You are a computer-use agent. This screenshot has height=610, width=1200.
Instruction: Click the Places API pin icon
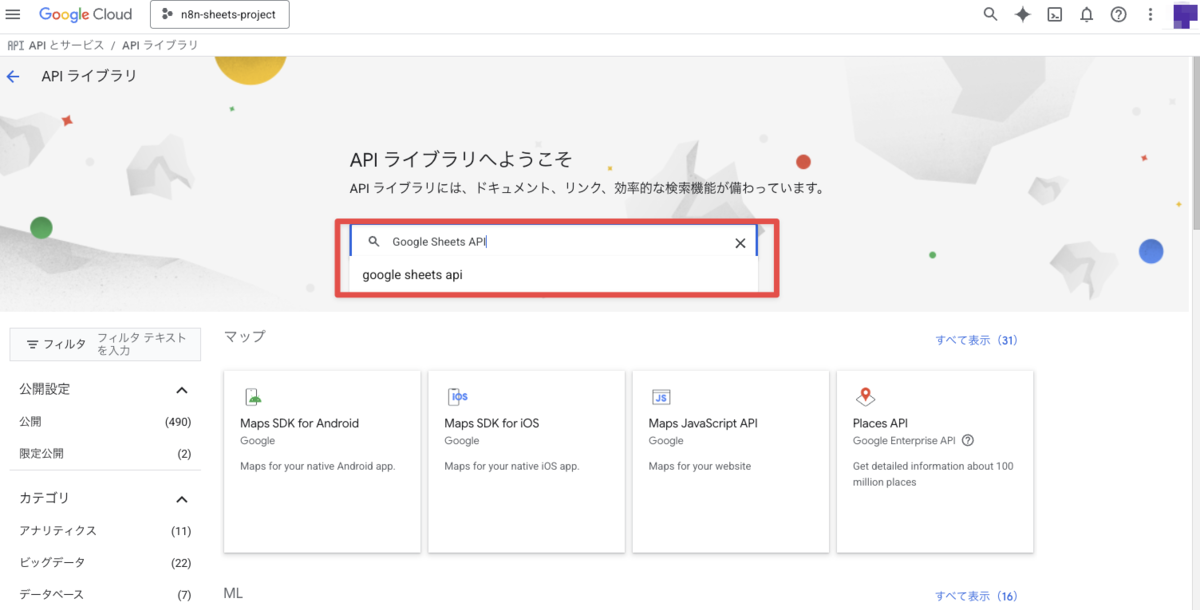tap(865, 397)
